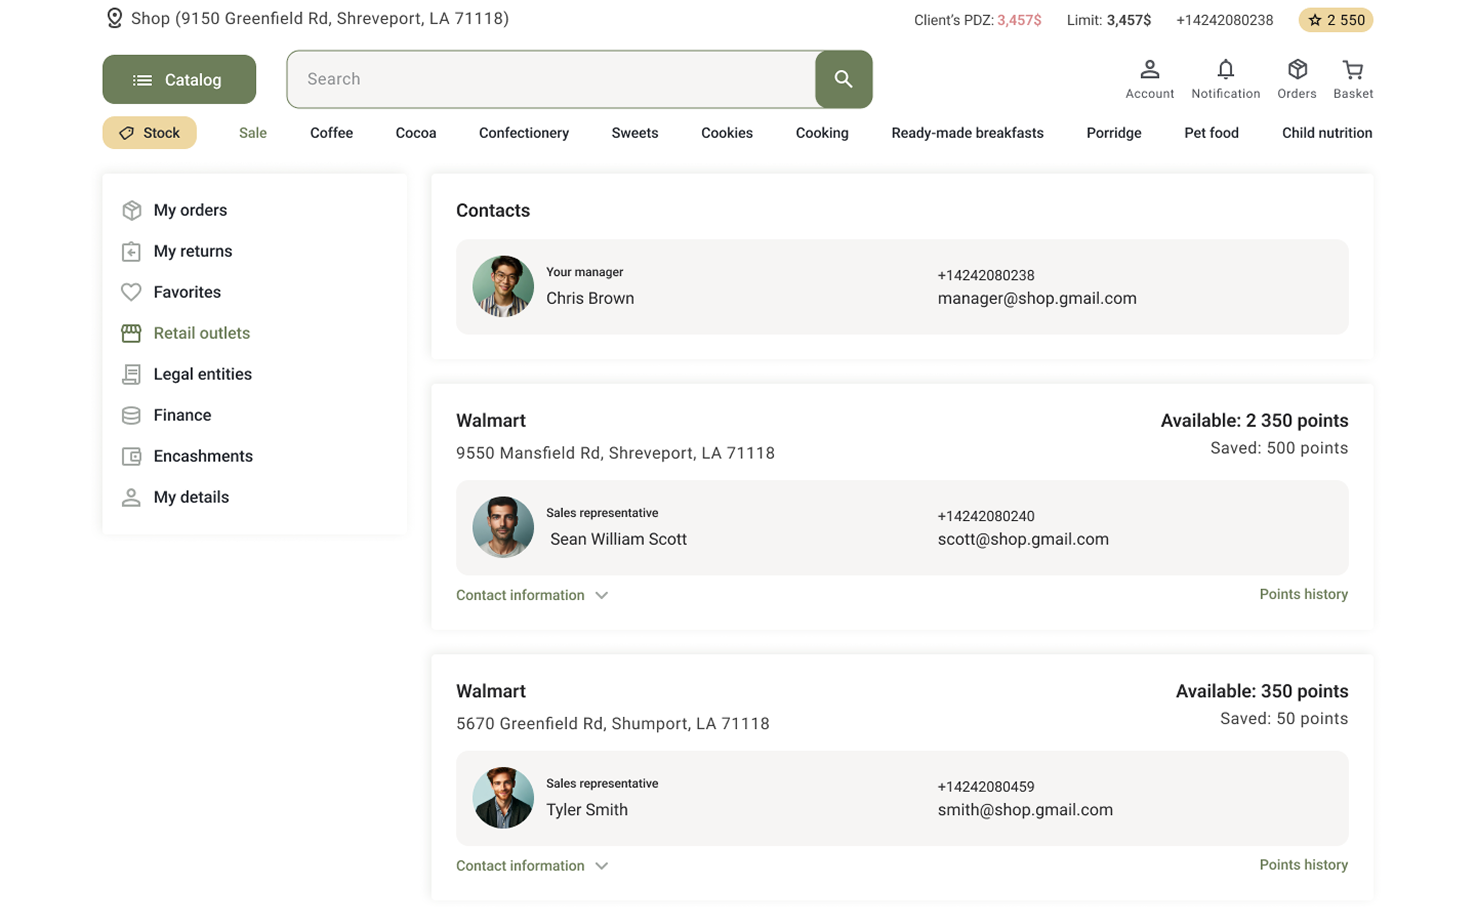Viewport: 1476px width, 909px height.
Task: Switch to Pet food category
Action: click(1211, 133)
